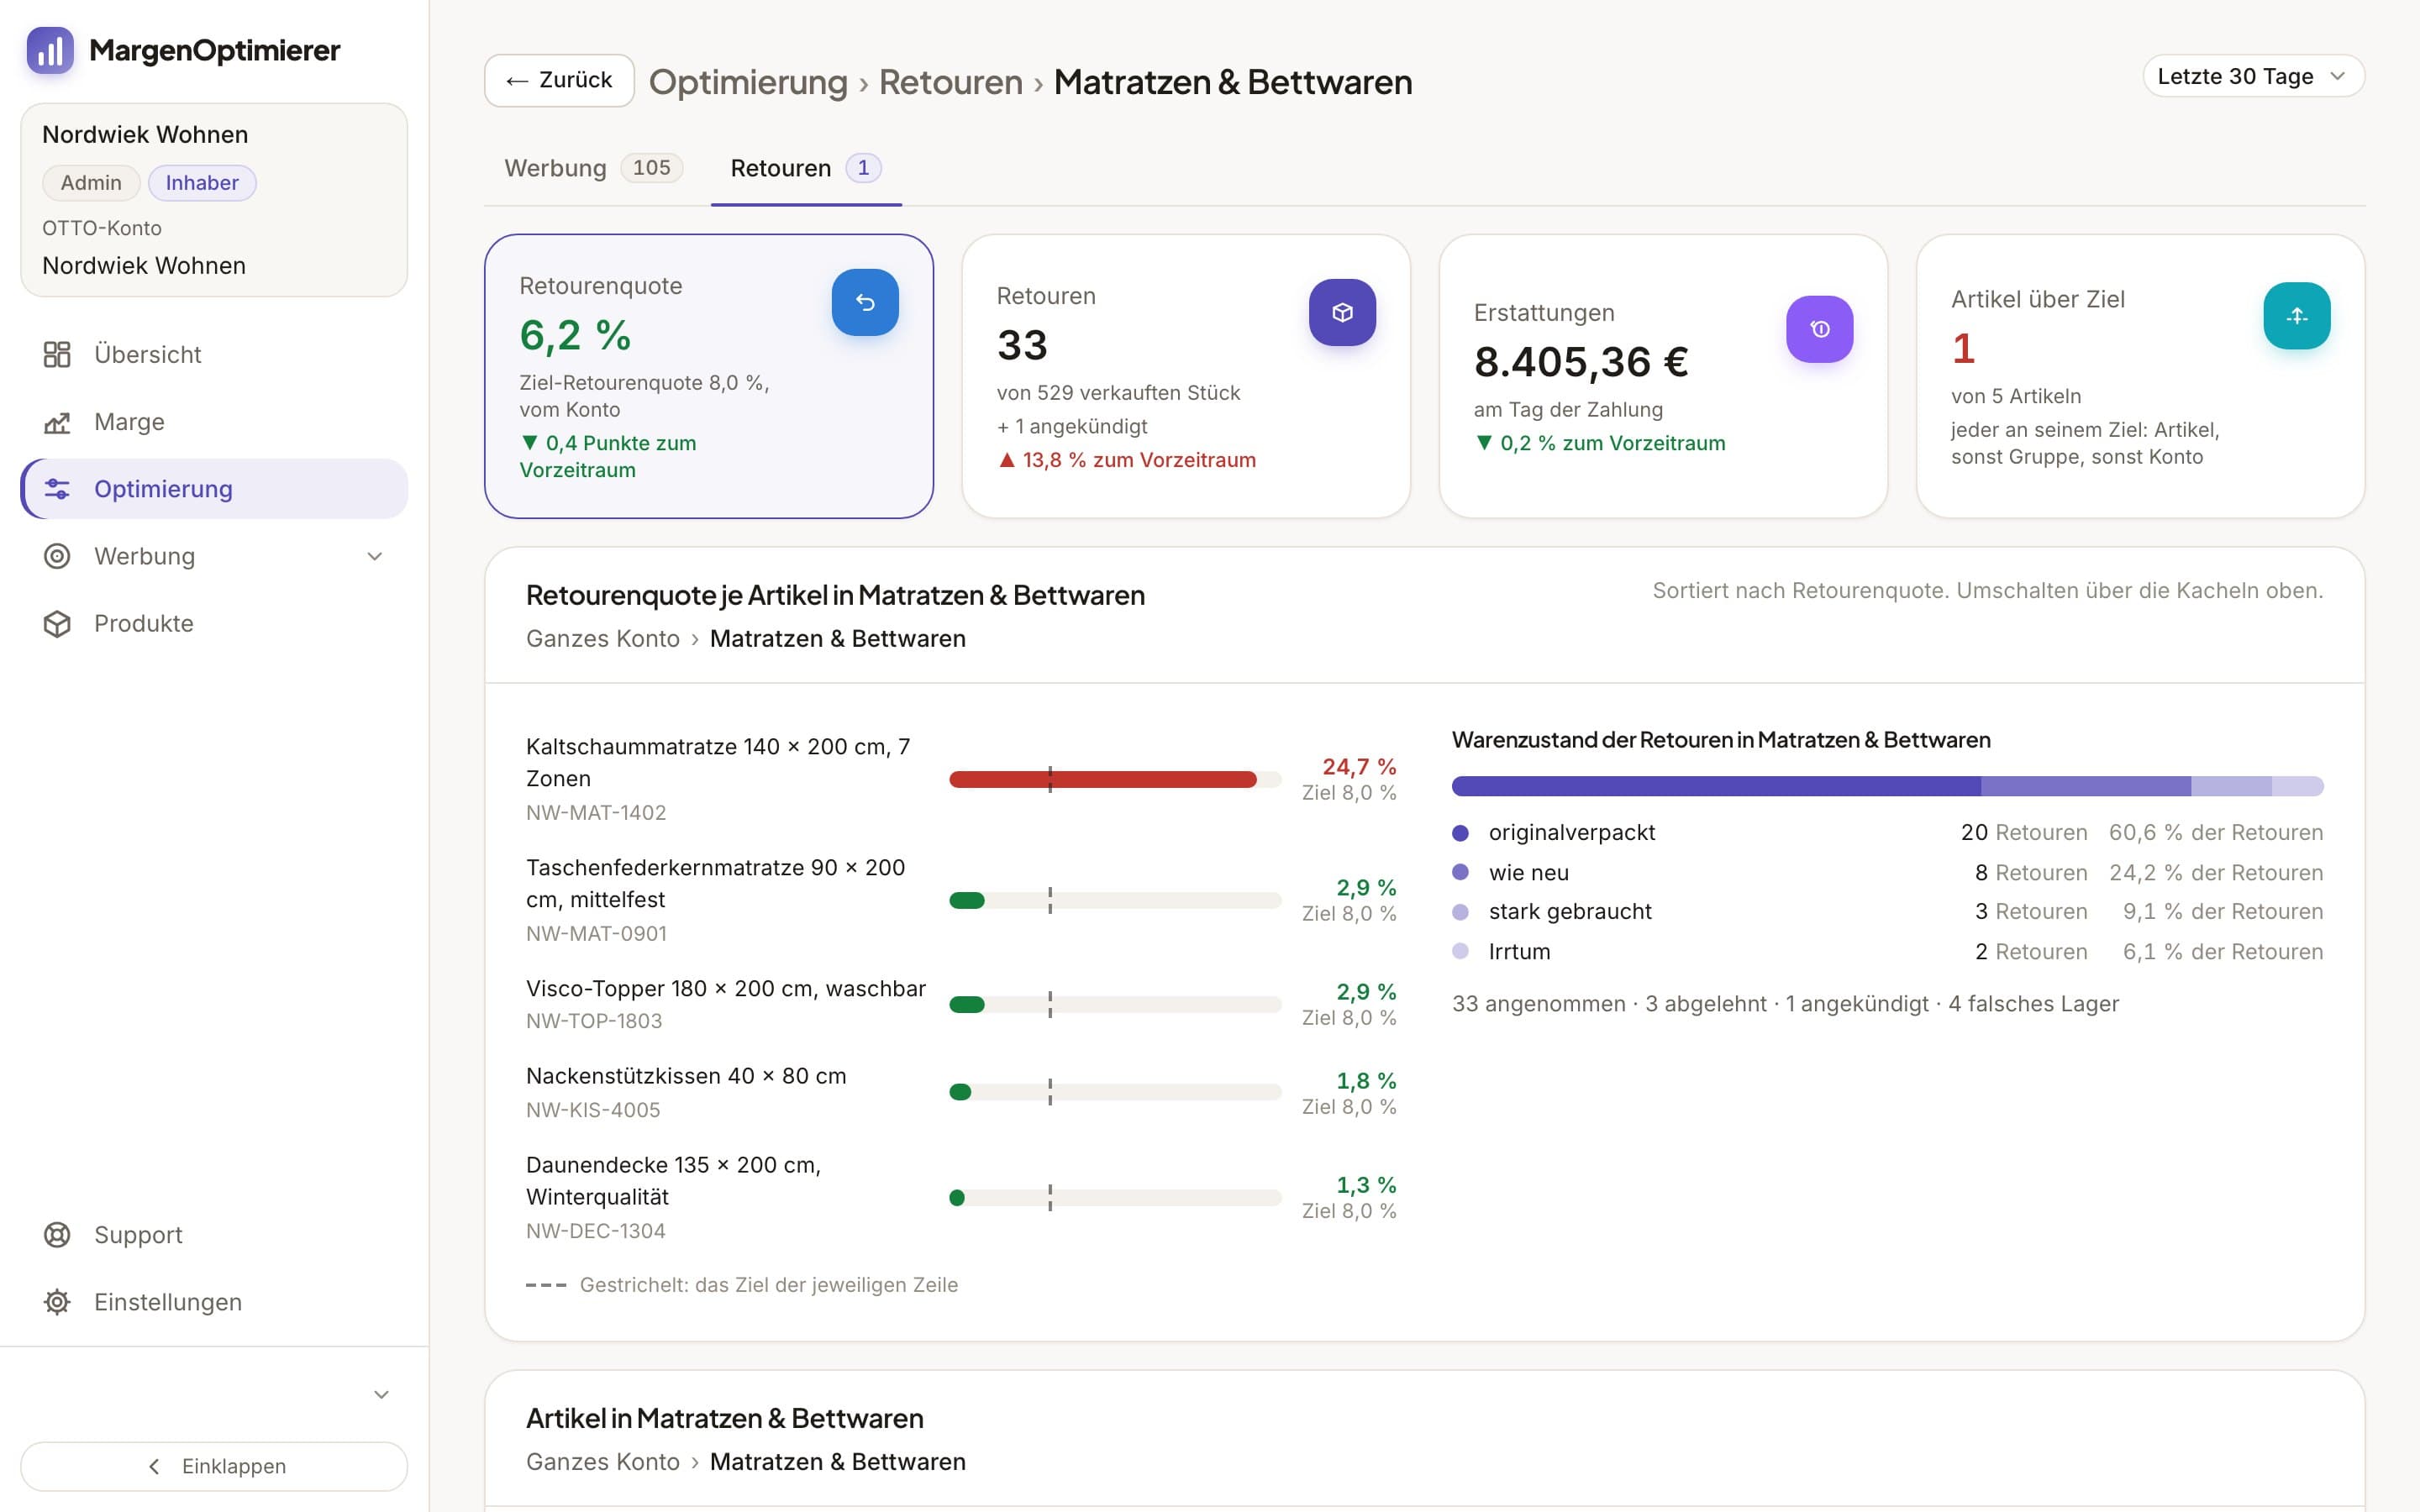
Task: Click the stark gebraucht legend dot
Action: [1460, 912]
